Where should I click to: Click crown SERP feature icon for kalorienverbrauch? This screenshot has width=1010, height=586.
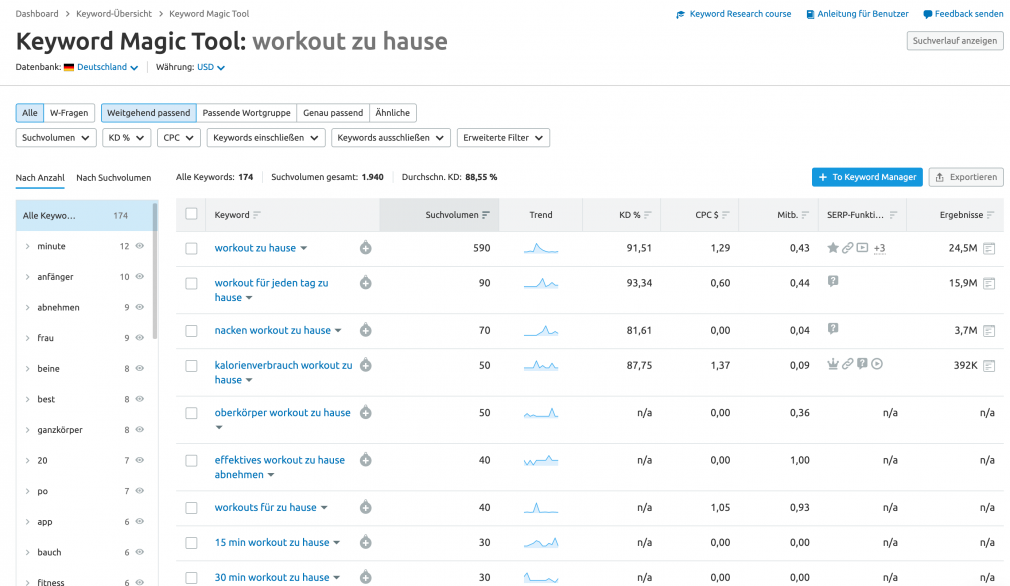pos(833,364)
